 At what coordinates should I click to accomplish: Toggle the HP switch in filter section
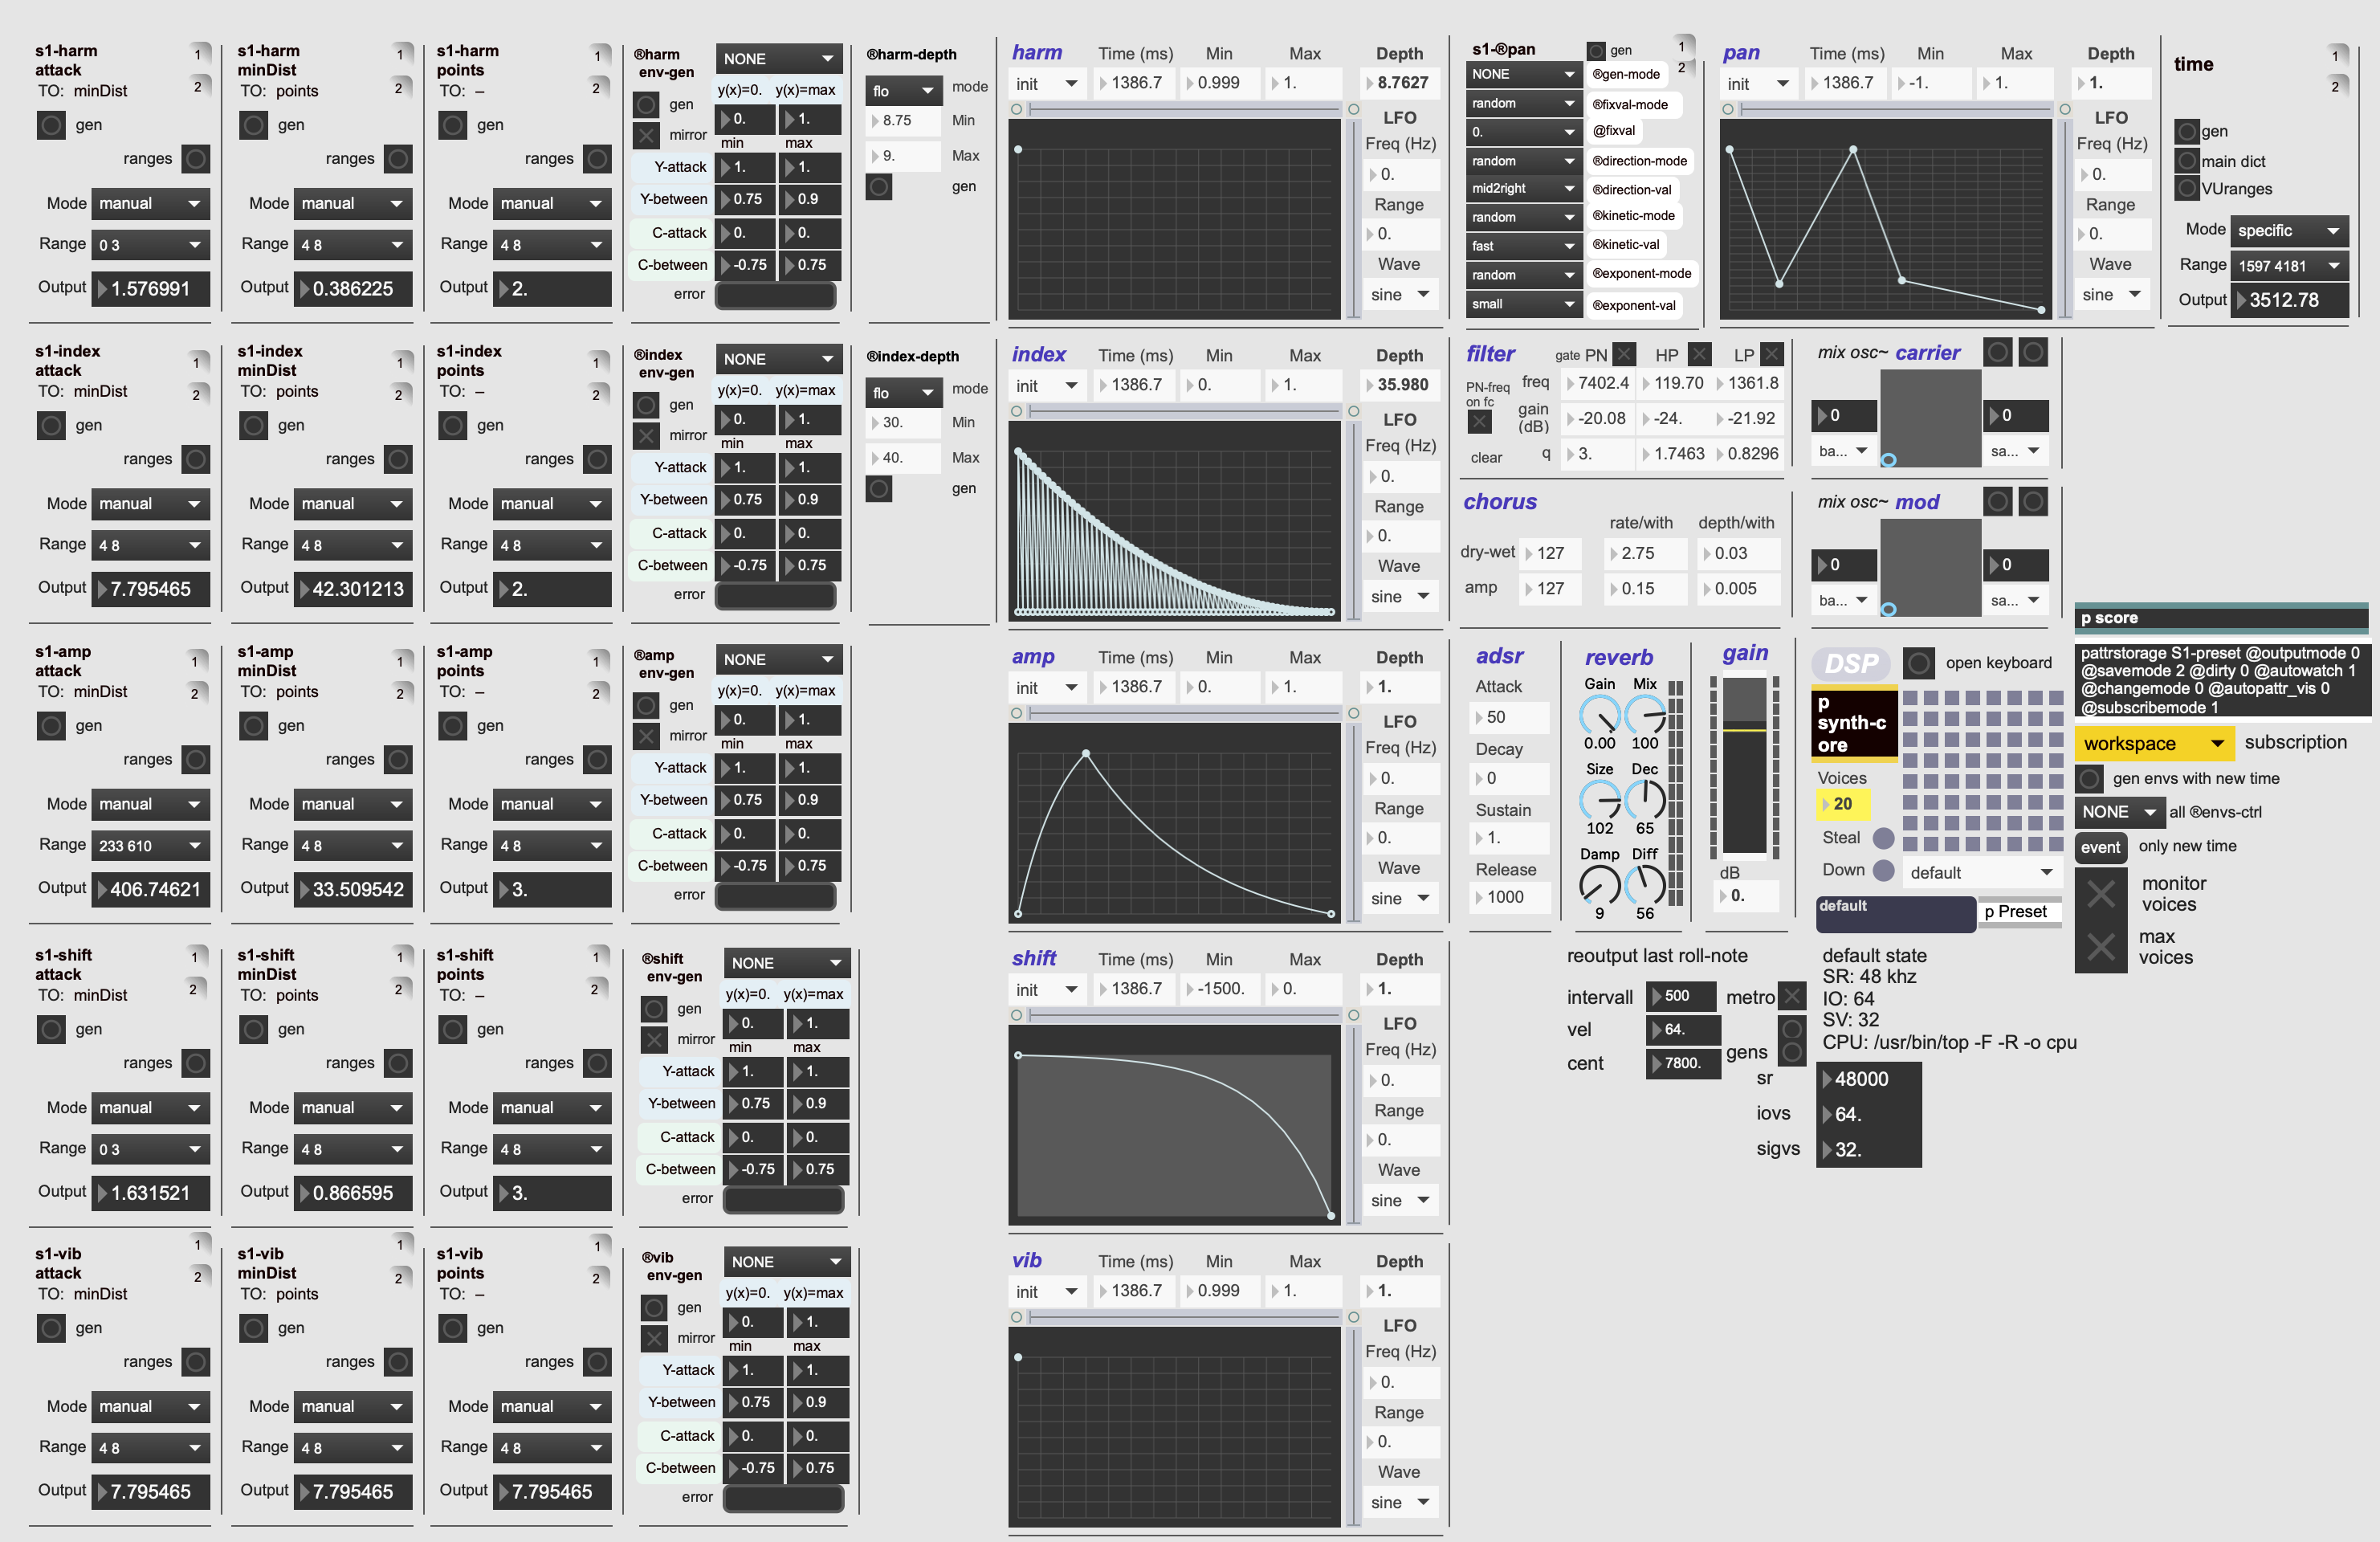click(1699, 354)
